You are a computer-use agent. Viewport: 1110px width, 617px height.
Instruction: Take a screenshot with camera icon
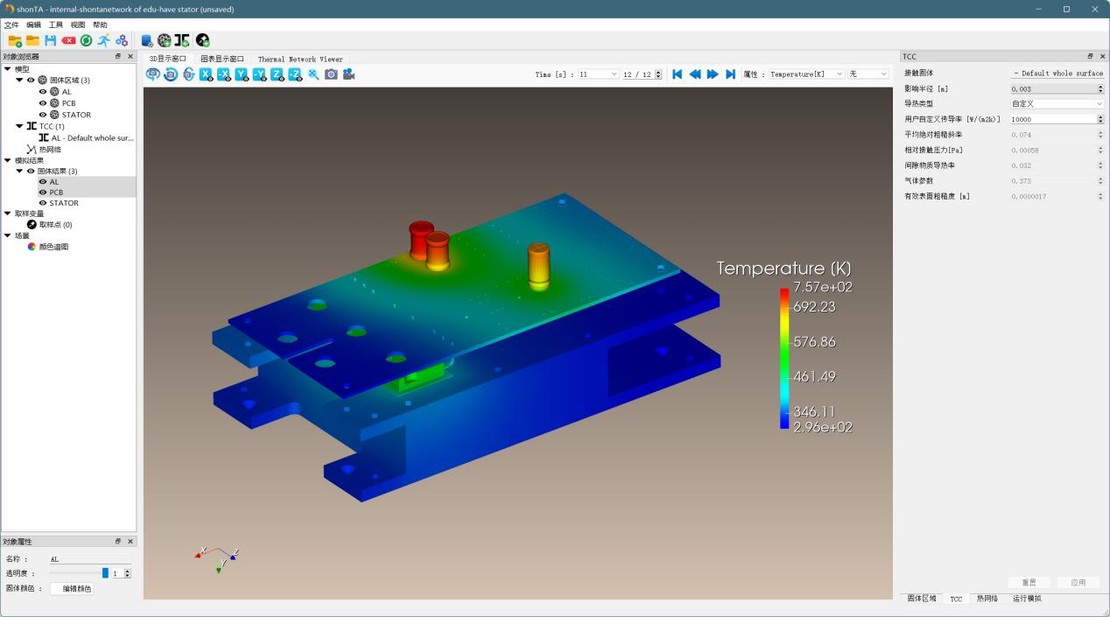click(331, 74)
